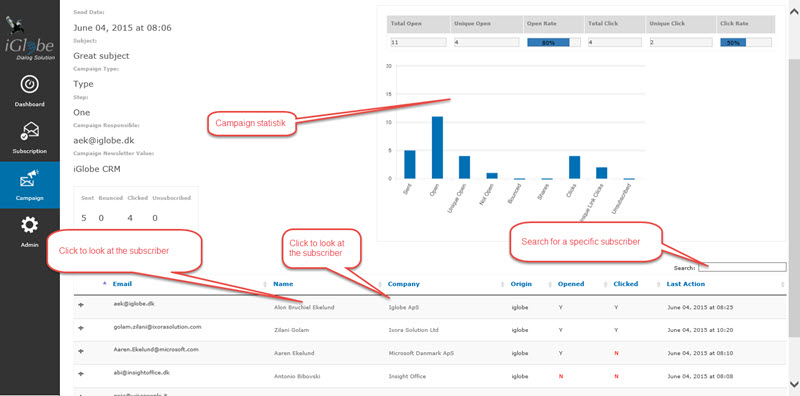Click last action June 04, 2015 at 08:10

click(x=700, y=353)
